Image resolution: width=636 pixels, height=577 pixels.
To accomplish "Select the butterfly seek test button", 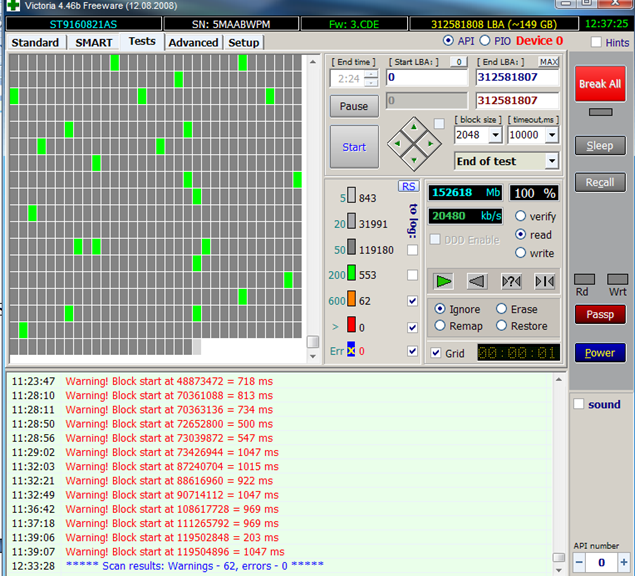I will coord(544,281).
